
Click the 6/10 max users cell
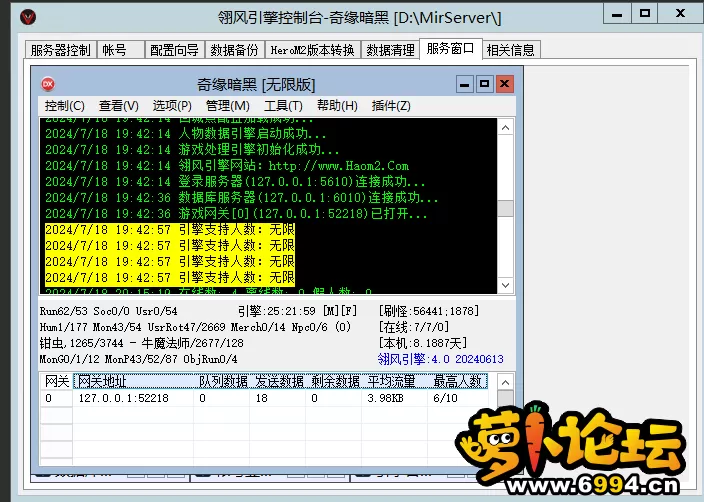coord(445,398)
